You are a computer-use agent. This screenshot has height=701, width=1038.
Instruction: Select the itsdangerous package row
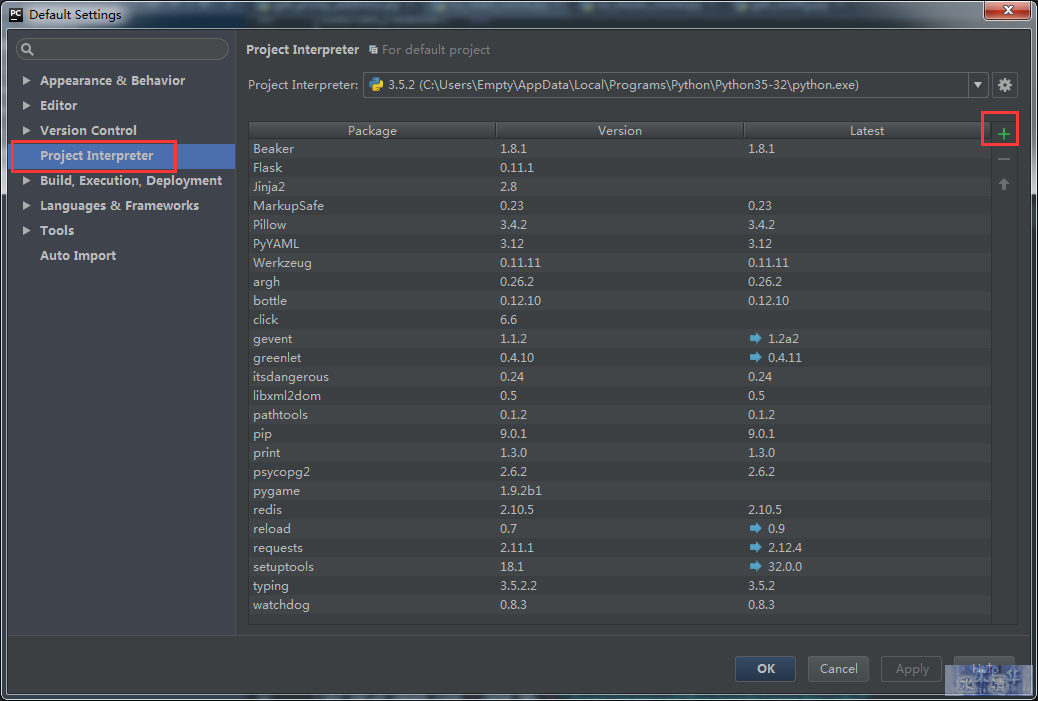point(620,377)
